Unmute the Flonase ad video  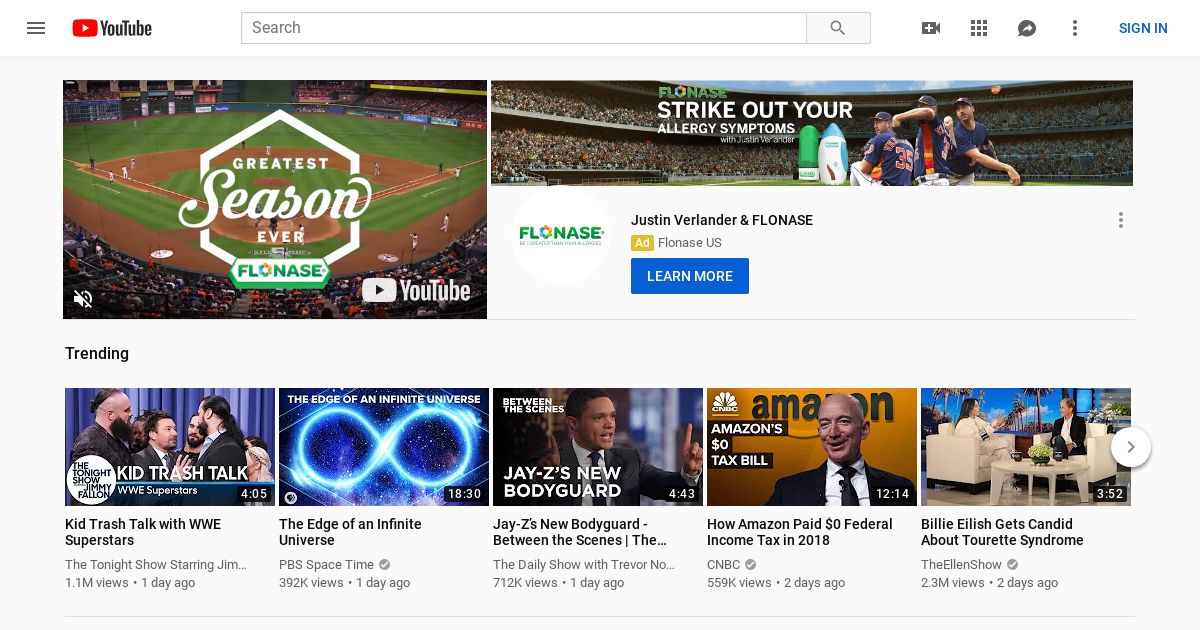click(x=84, y=298)
